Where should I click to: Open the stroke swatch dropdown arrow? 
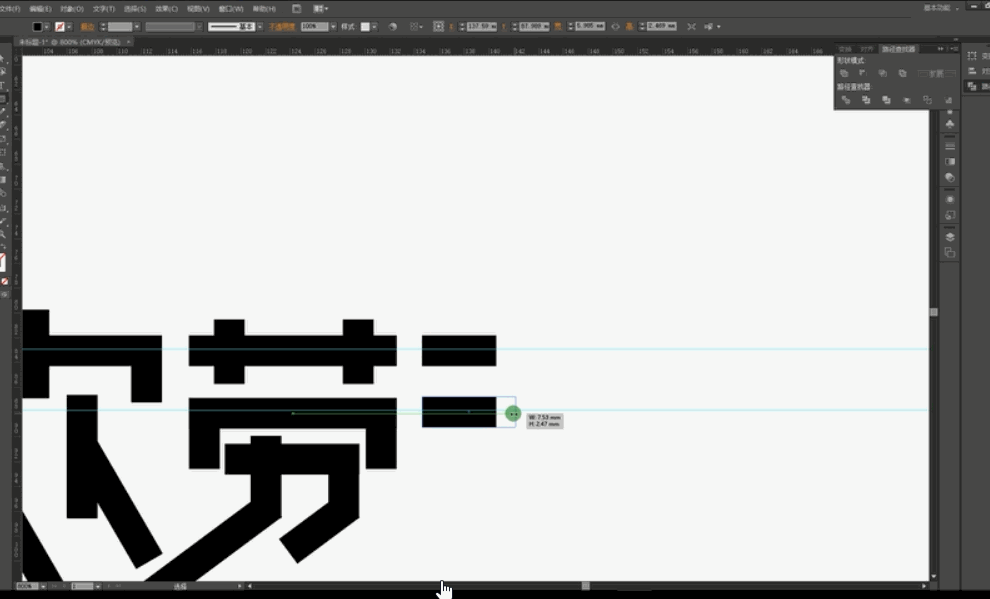(69, 27)
